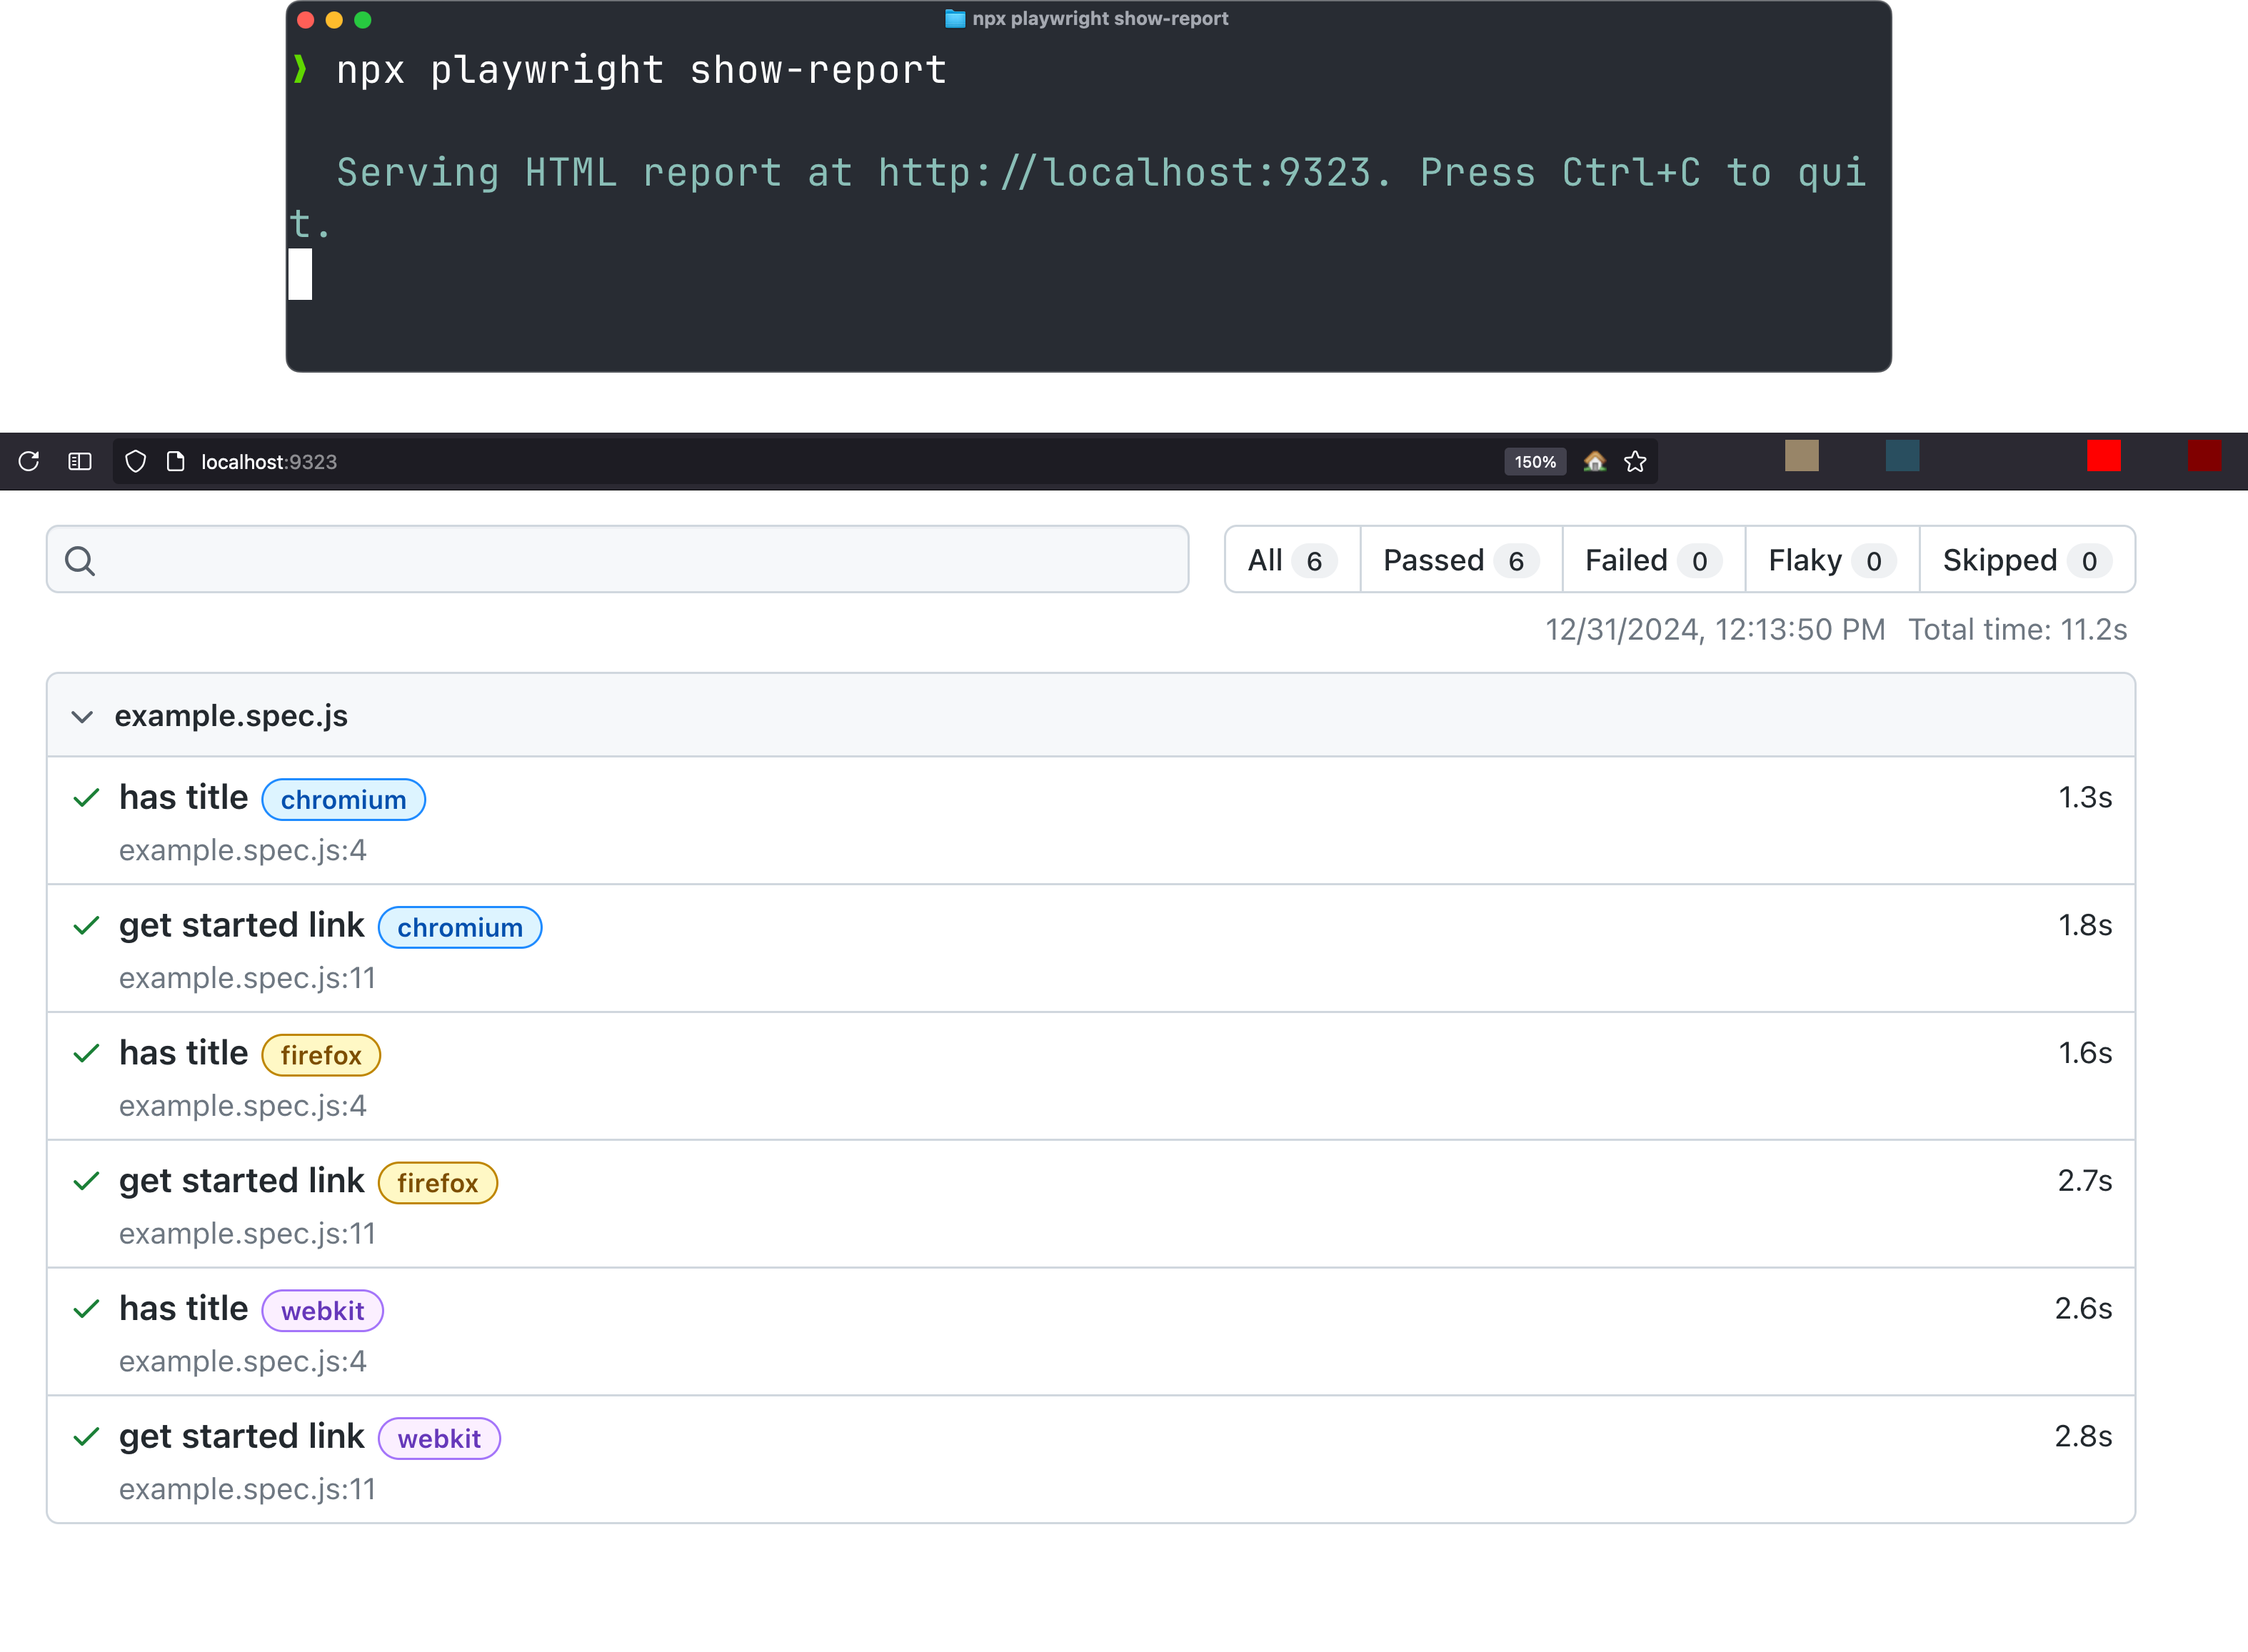Screen dimensions: 2248x1652
Task: Toggle the browser sidebar icon
Action: 80,461
